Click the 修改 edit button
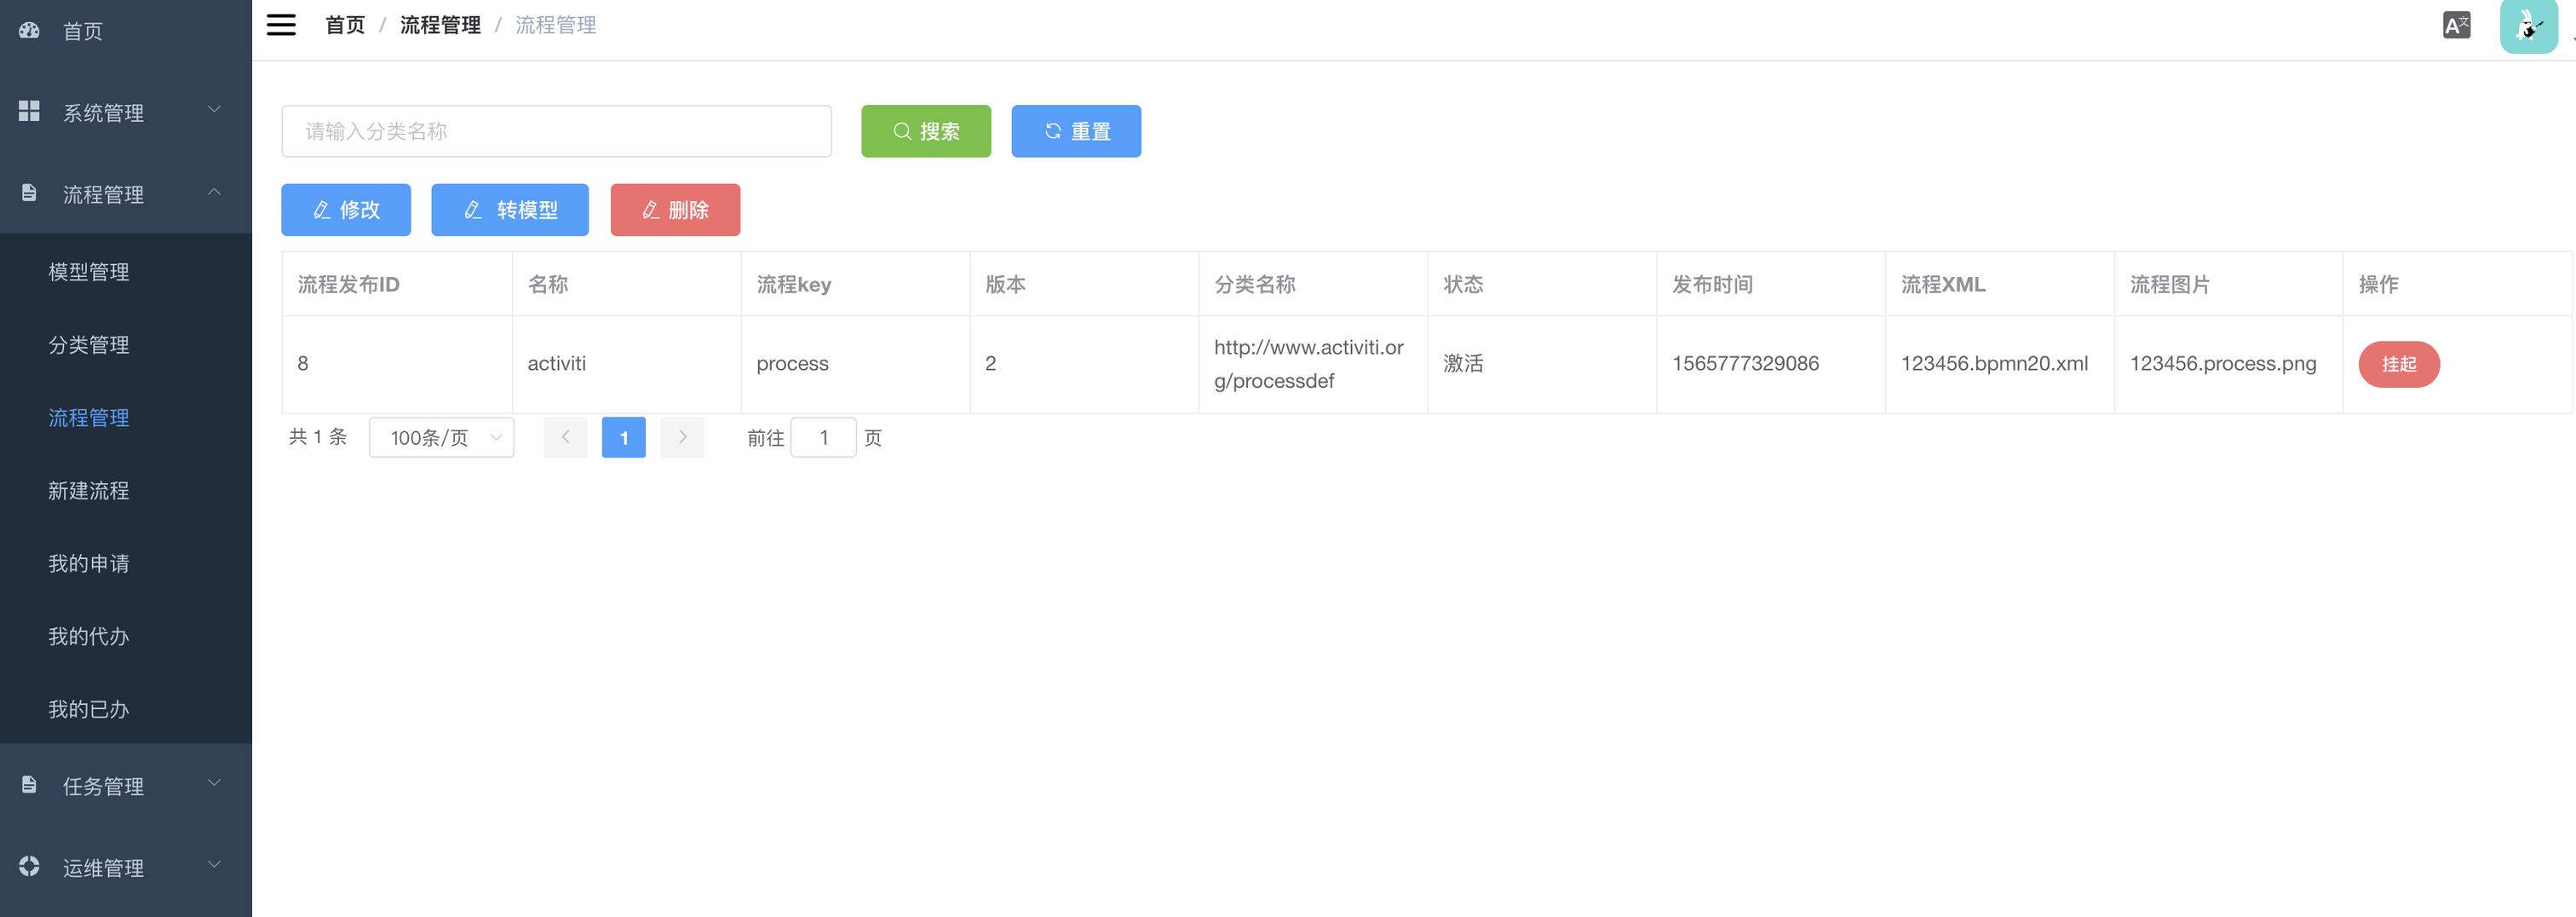Viewport: 2576px width, 917px height. 346,210
